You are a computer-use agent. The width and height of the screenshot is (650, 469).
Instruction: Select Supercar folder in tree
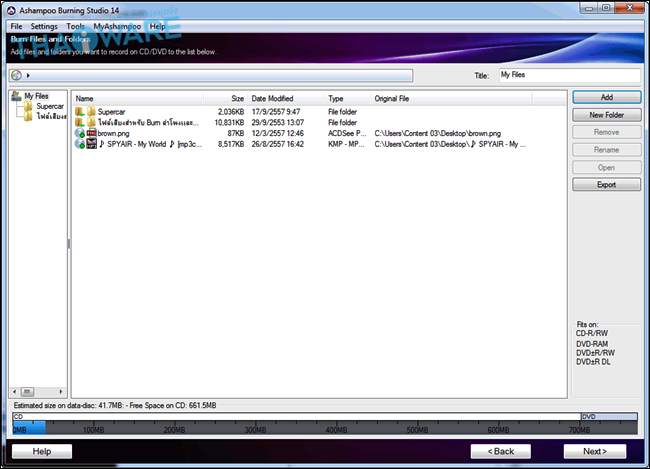coord(50,107)
